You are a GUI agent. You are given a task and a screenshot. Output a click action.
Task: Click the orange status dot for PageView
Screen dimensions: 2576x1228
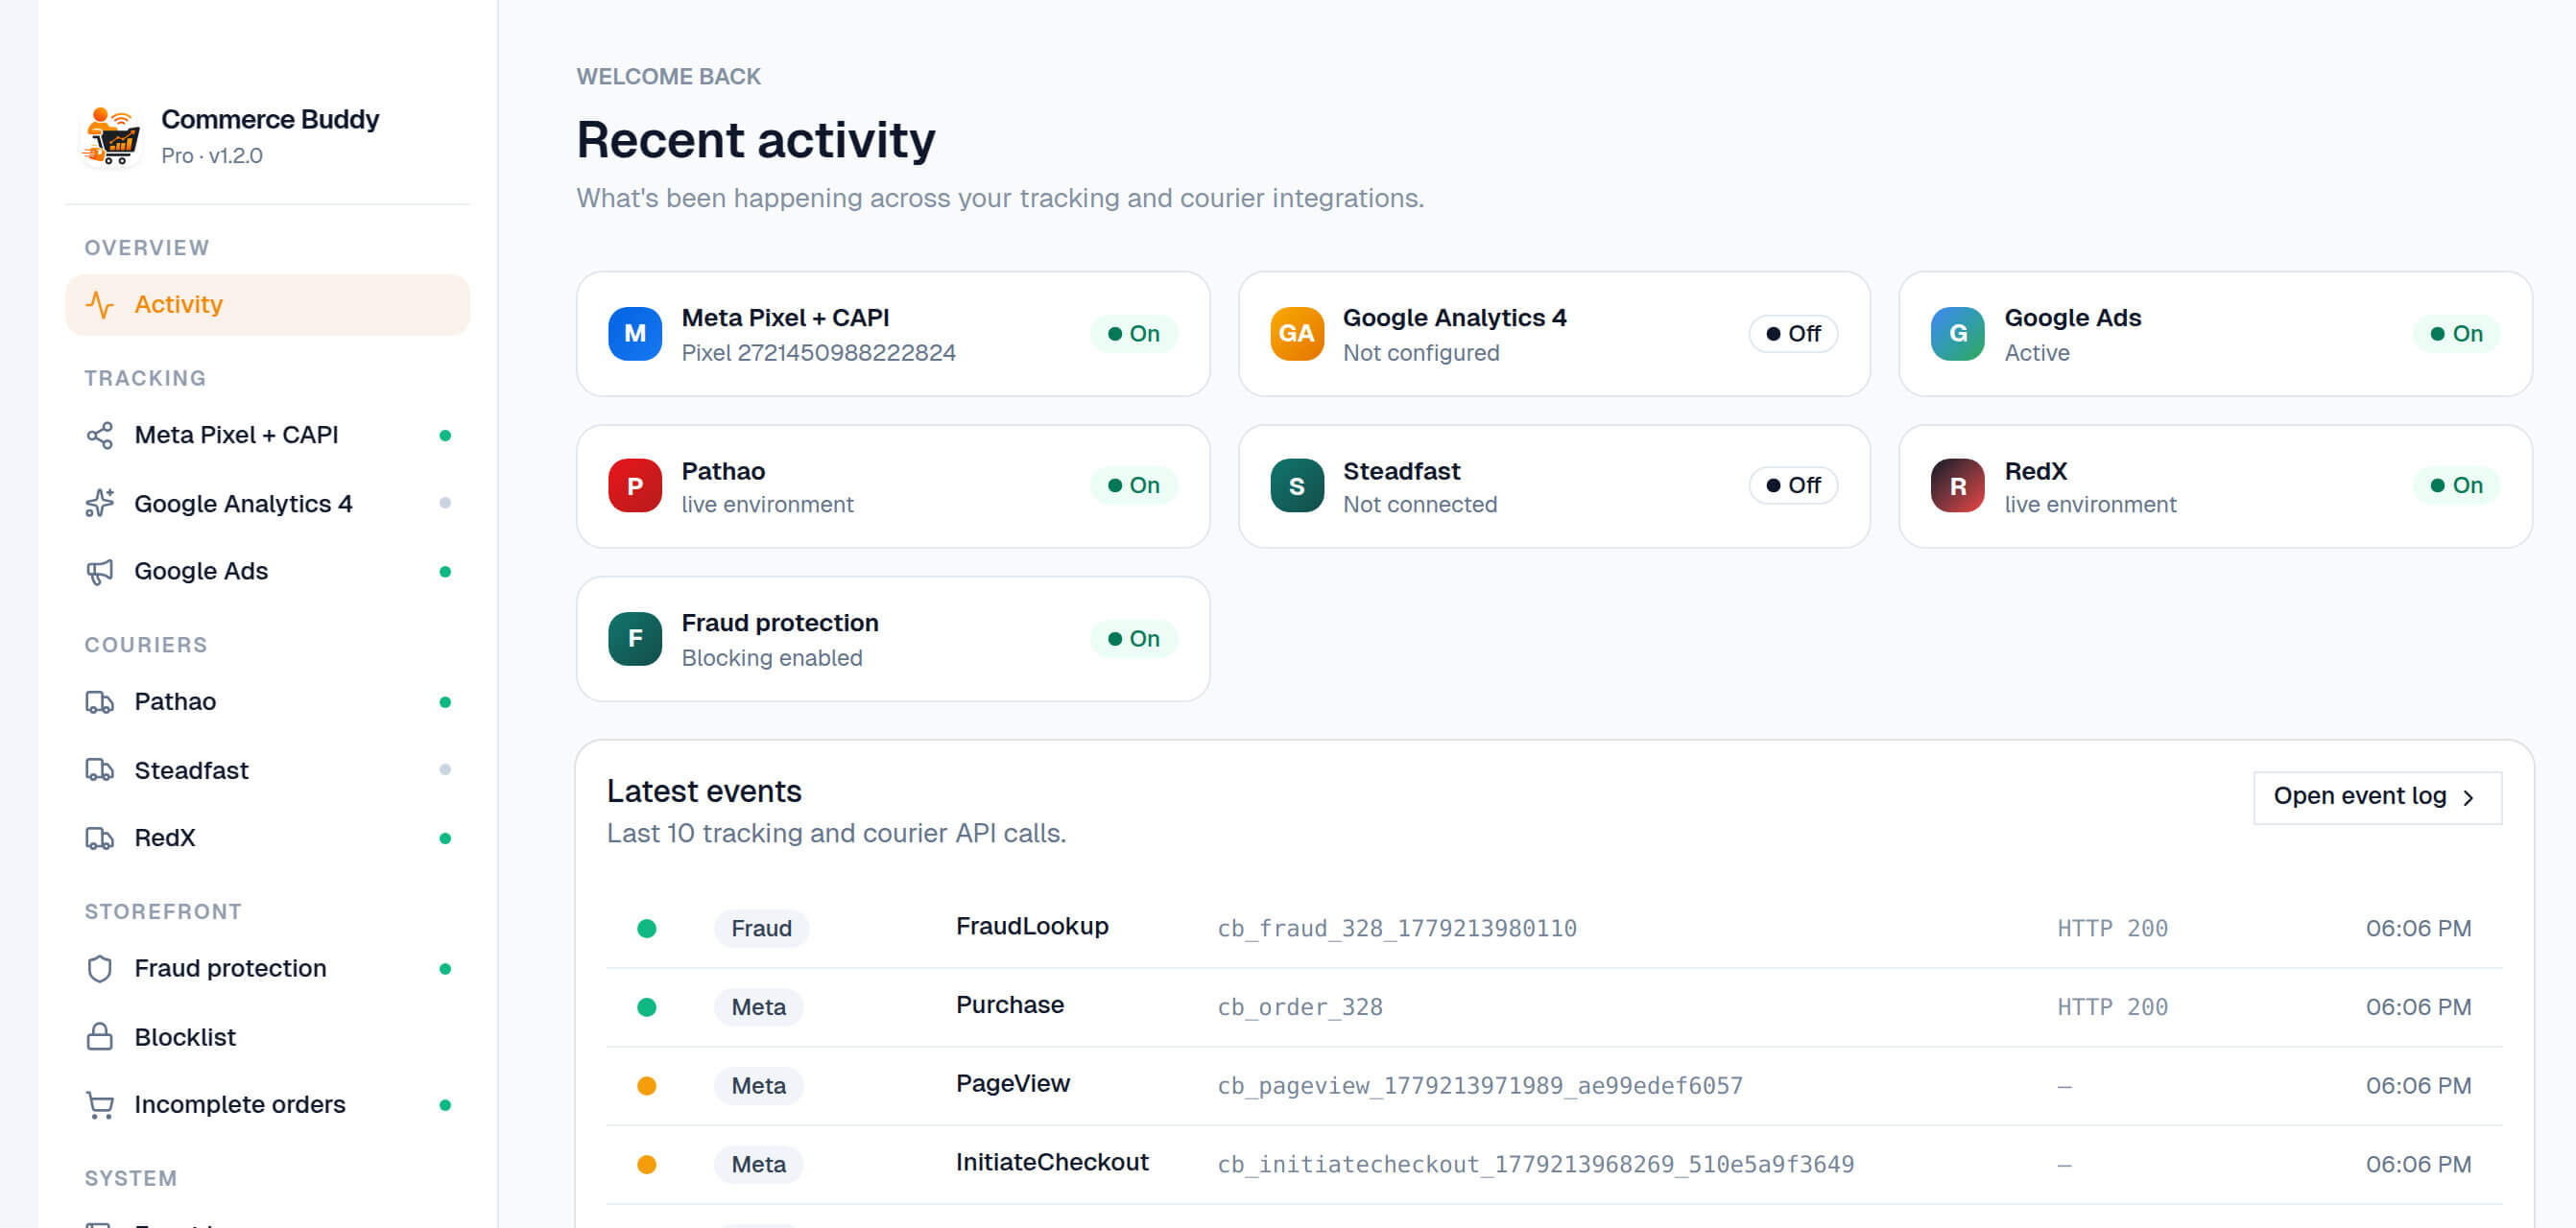[646, 1085]
